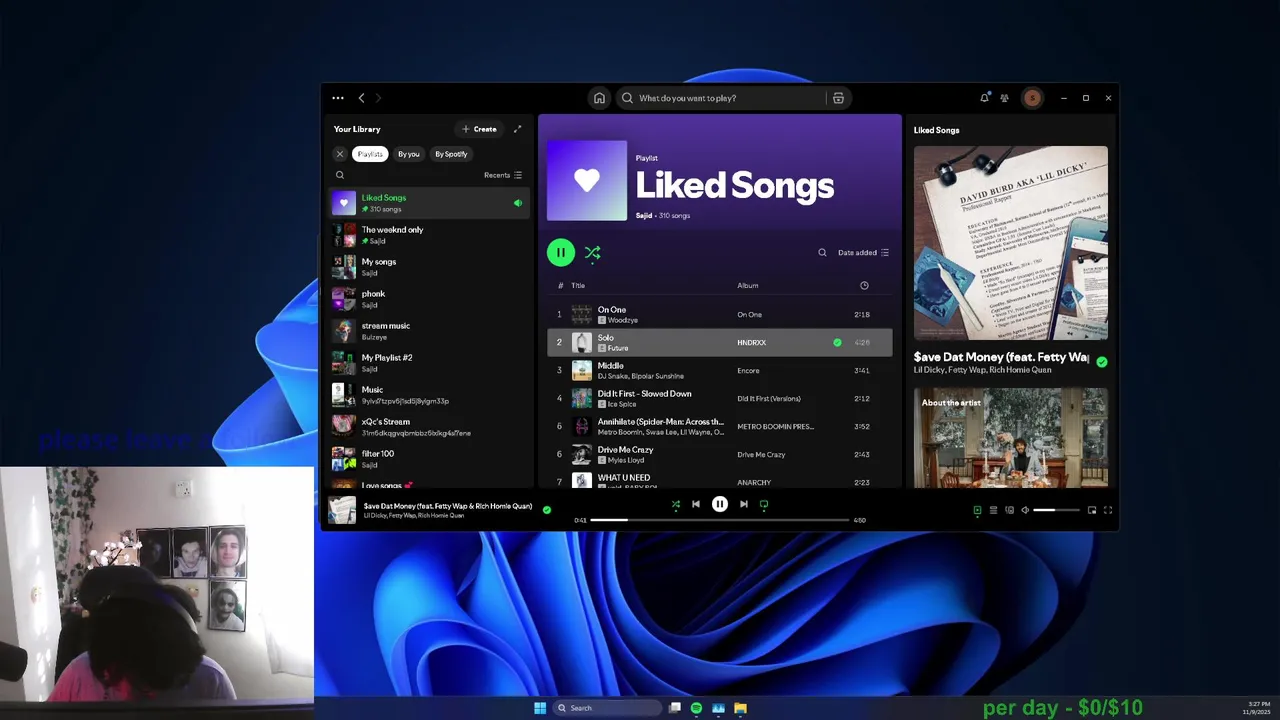The height and width of the screenshot is (720, 1280).
Task: Open The weeknd only playlist
Action: point(430,235)
